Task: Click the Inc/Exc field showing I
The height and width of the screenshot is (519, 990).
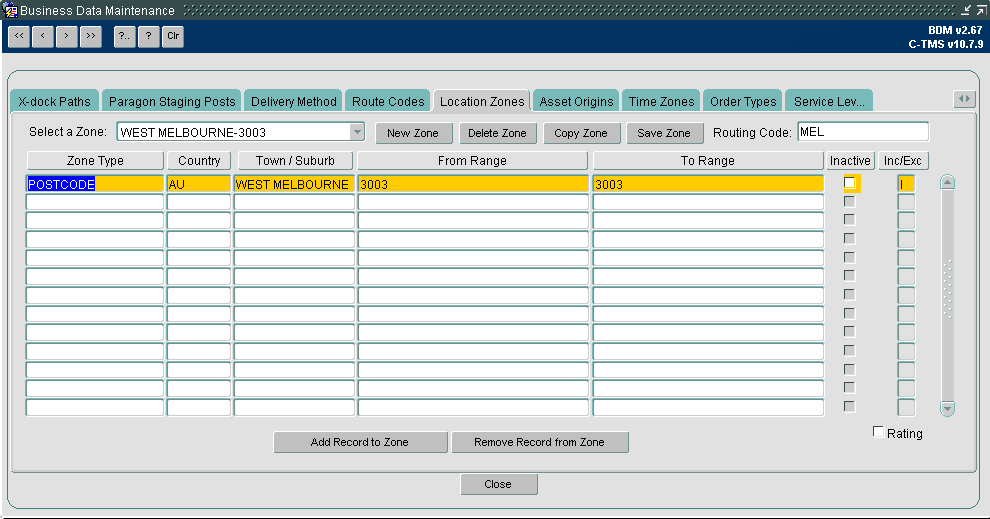Action: coord(906,184)
